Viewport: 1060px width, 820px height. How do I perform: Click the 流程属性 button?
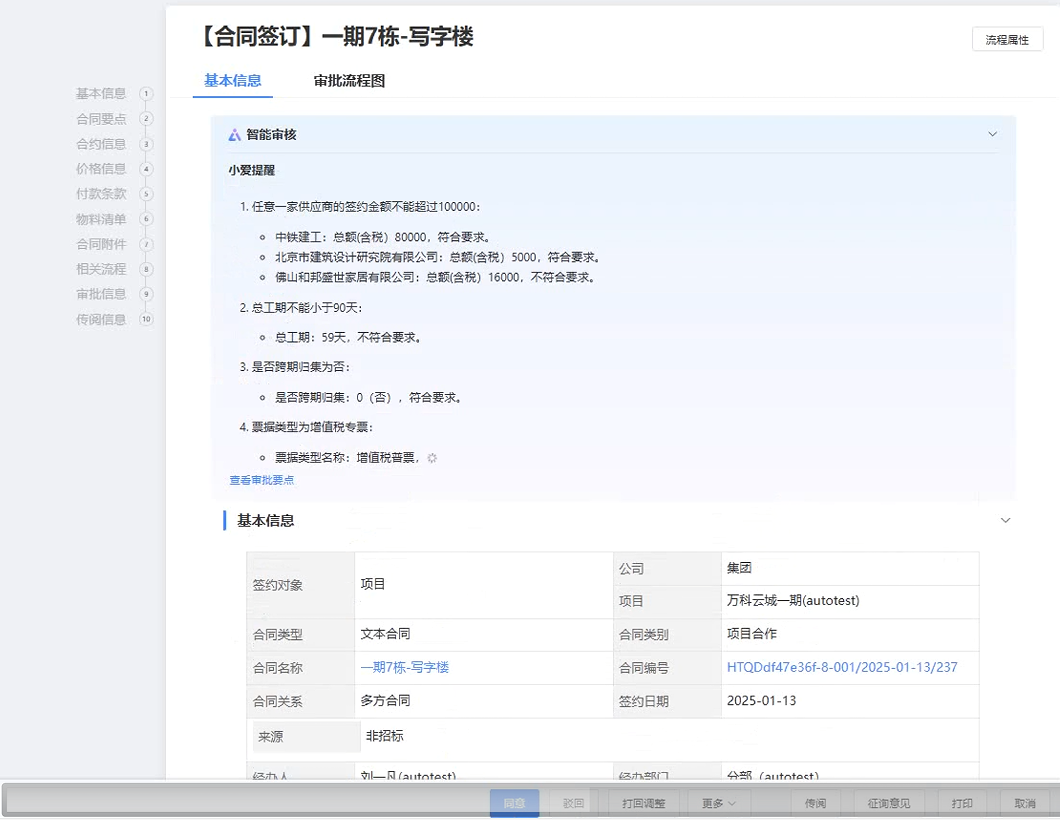(1007, 40)
